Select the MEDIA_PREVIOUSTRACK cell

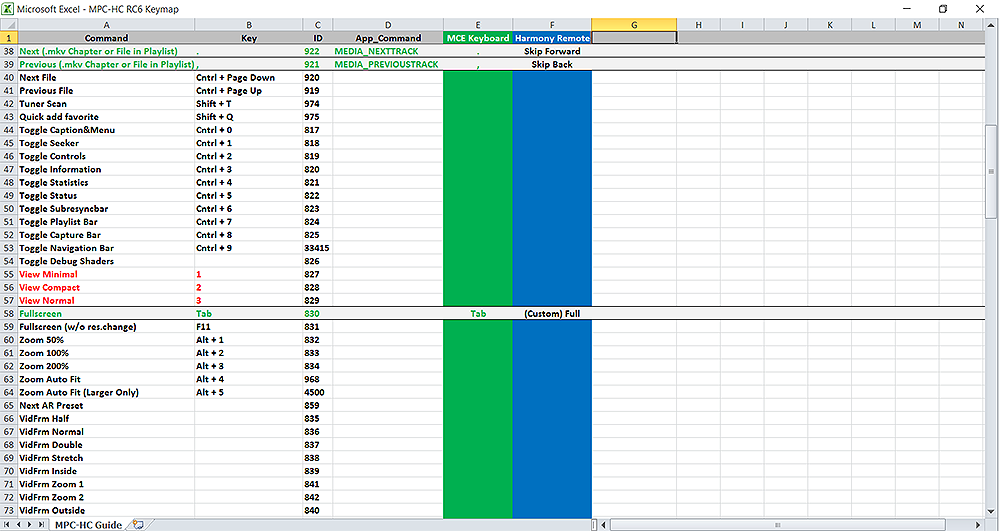click(x=388, y=64)
